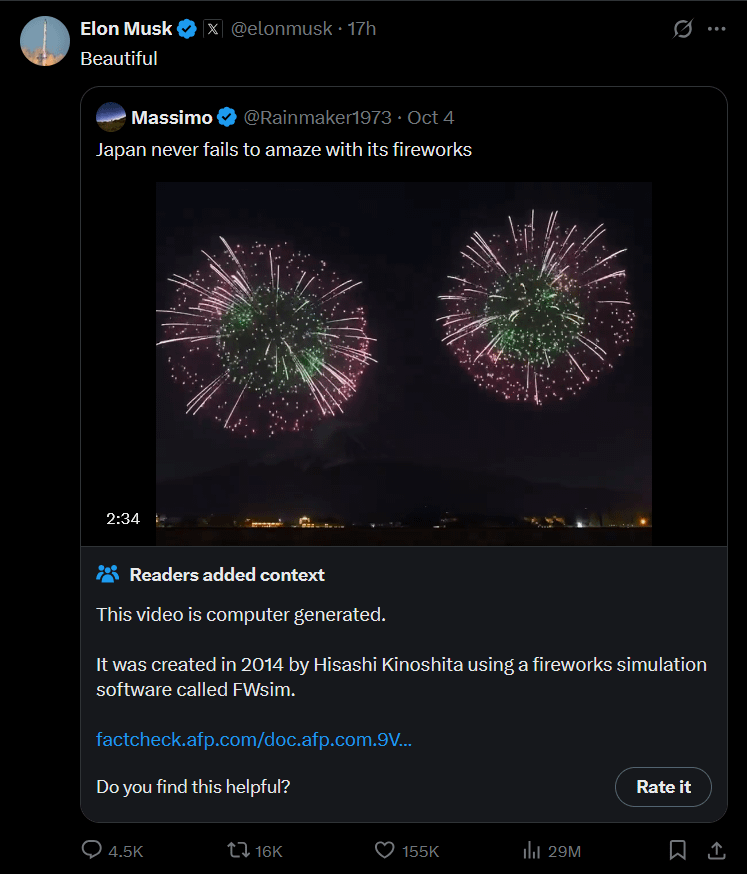Open the Oct 4 quoted post date
This screenshot has height=874, width=747.
[431, 118]
